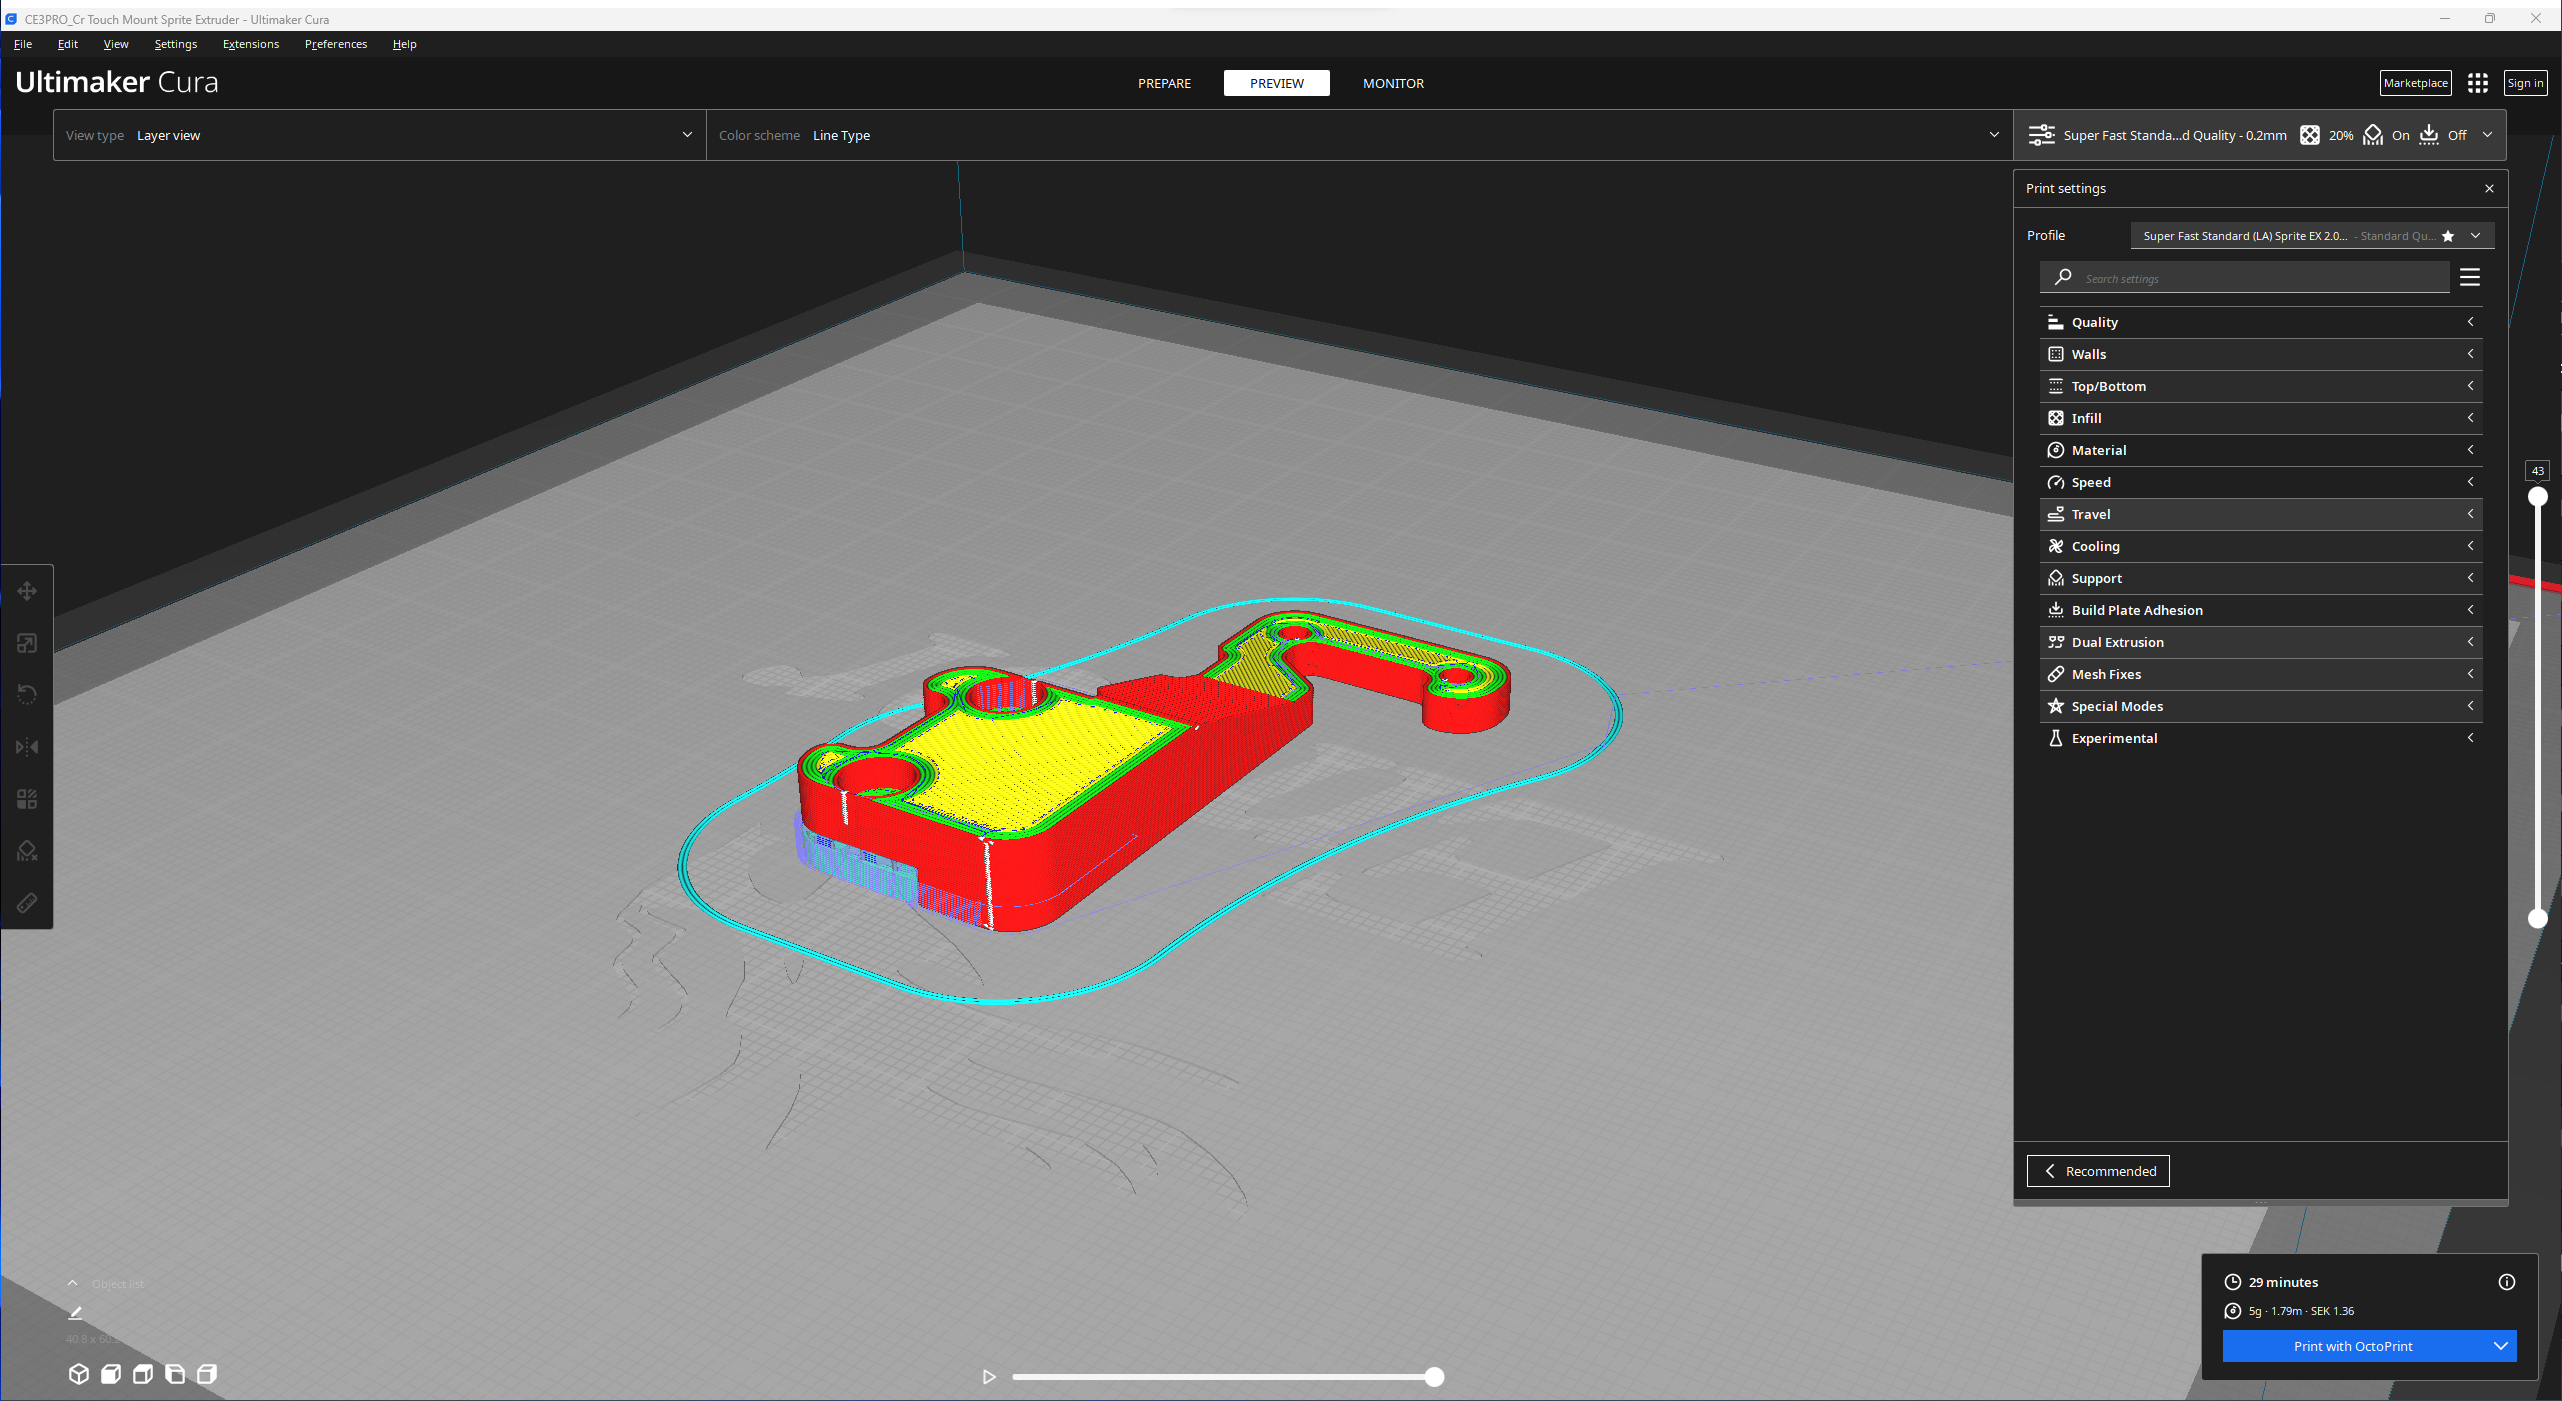
Task: Switch to Recommended print settings
Action: [x=2098, y=1171]
